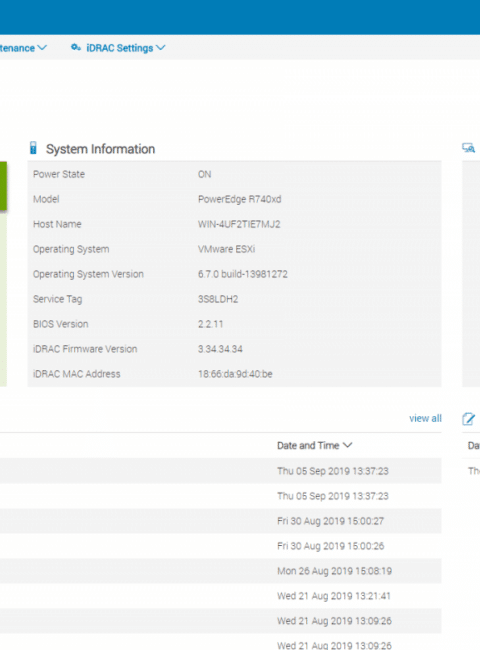The image size is (480, 650).
Task: Click first Thu 05 Sep 2019 13:37:23 entry
Action: pyautogui.click(x=333, y=471)
